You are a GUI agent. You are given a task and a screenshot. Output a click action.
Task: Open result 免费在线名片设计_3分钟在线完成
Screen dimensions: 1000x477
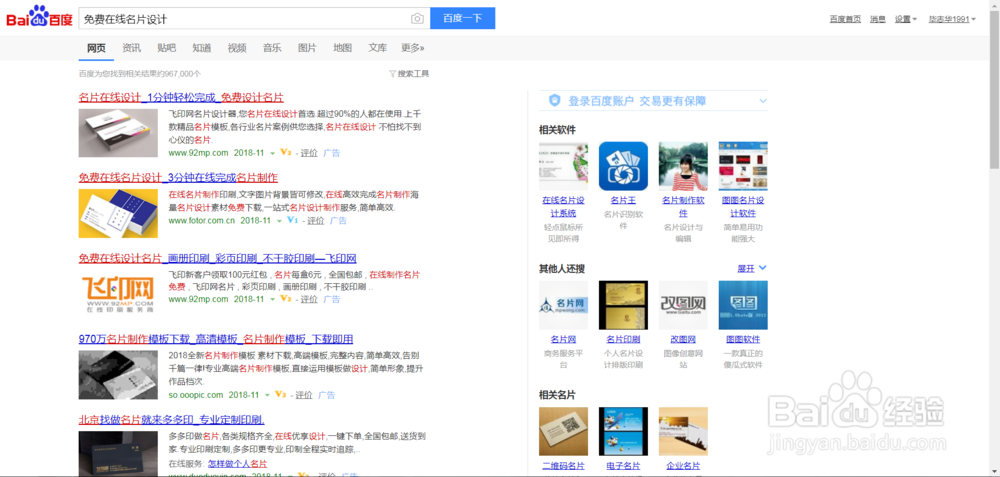pos(178,177)
